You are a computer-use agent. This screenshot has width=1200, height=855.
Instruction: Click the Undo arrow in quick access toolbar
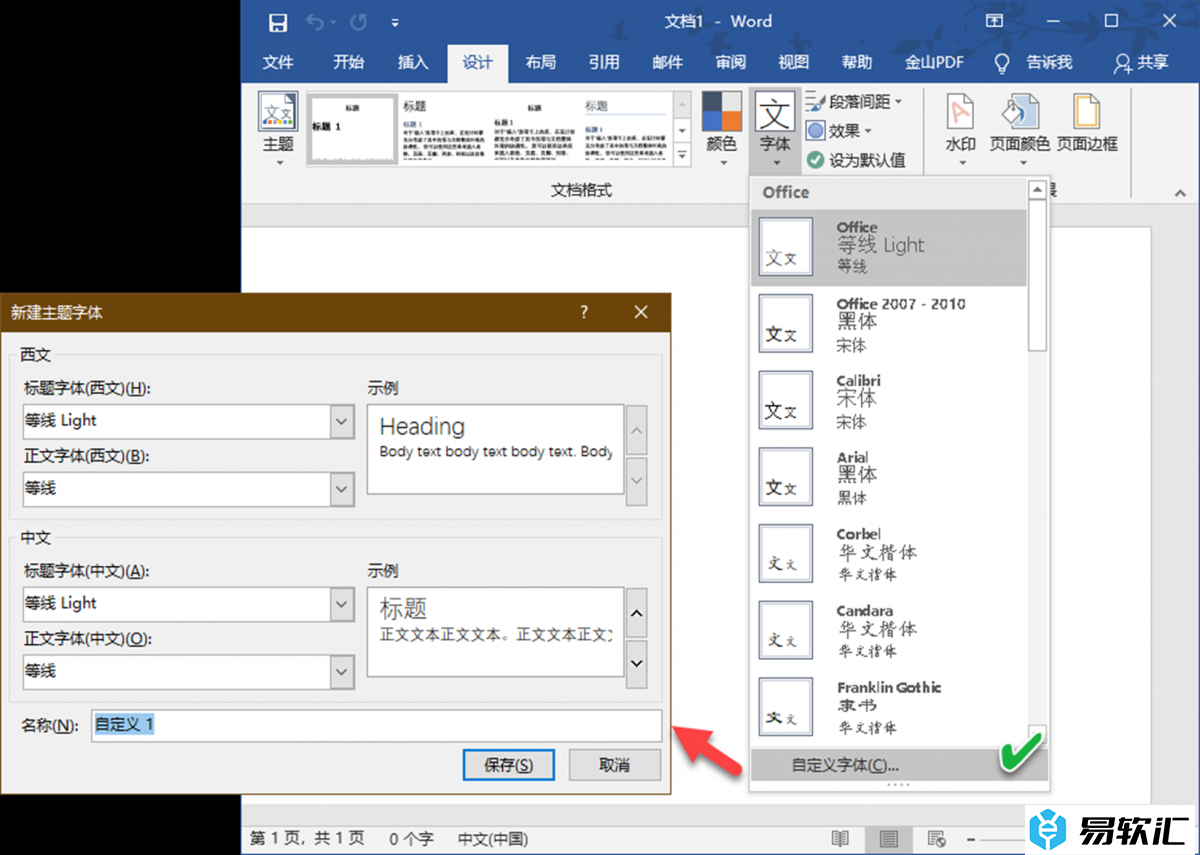click(315, 22)
